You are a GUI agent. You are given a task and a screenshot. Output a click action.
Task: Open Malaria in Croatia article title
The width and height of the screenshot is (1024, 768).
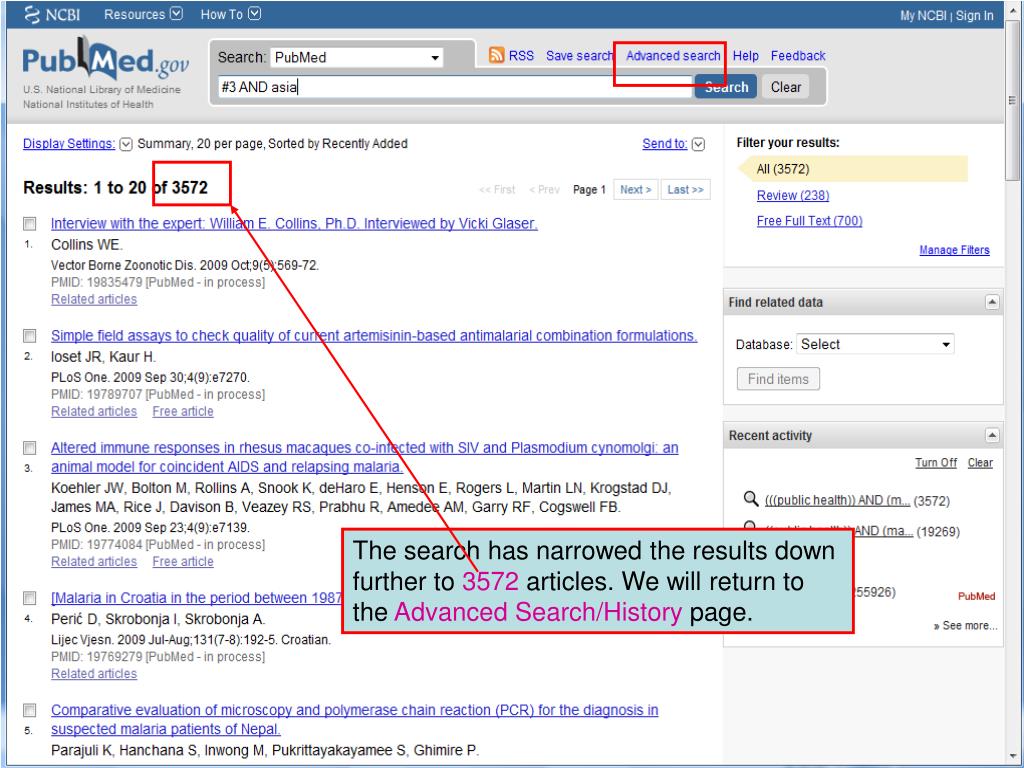point(196,598)
